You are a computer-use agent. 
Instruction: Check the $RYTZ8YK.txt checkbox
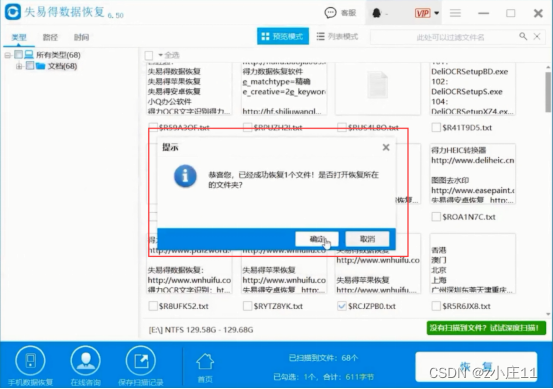click(x=248, y=306)
